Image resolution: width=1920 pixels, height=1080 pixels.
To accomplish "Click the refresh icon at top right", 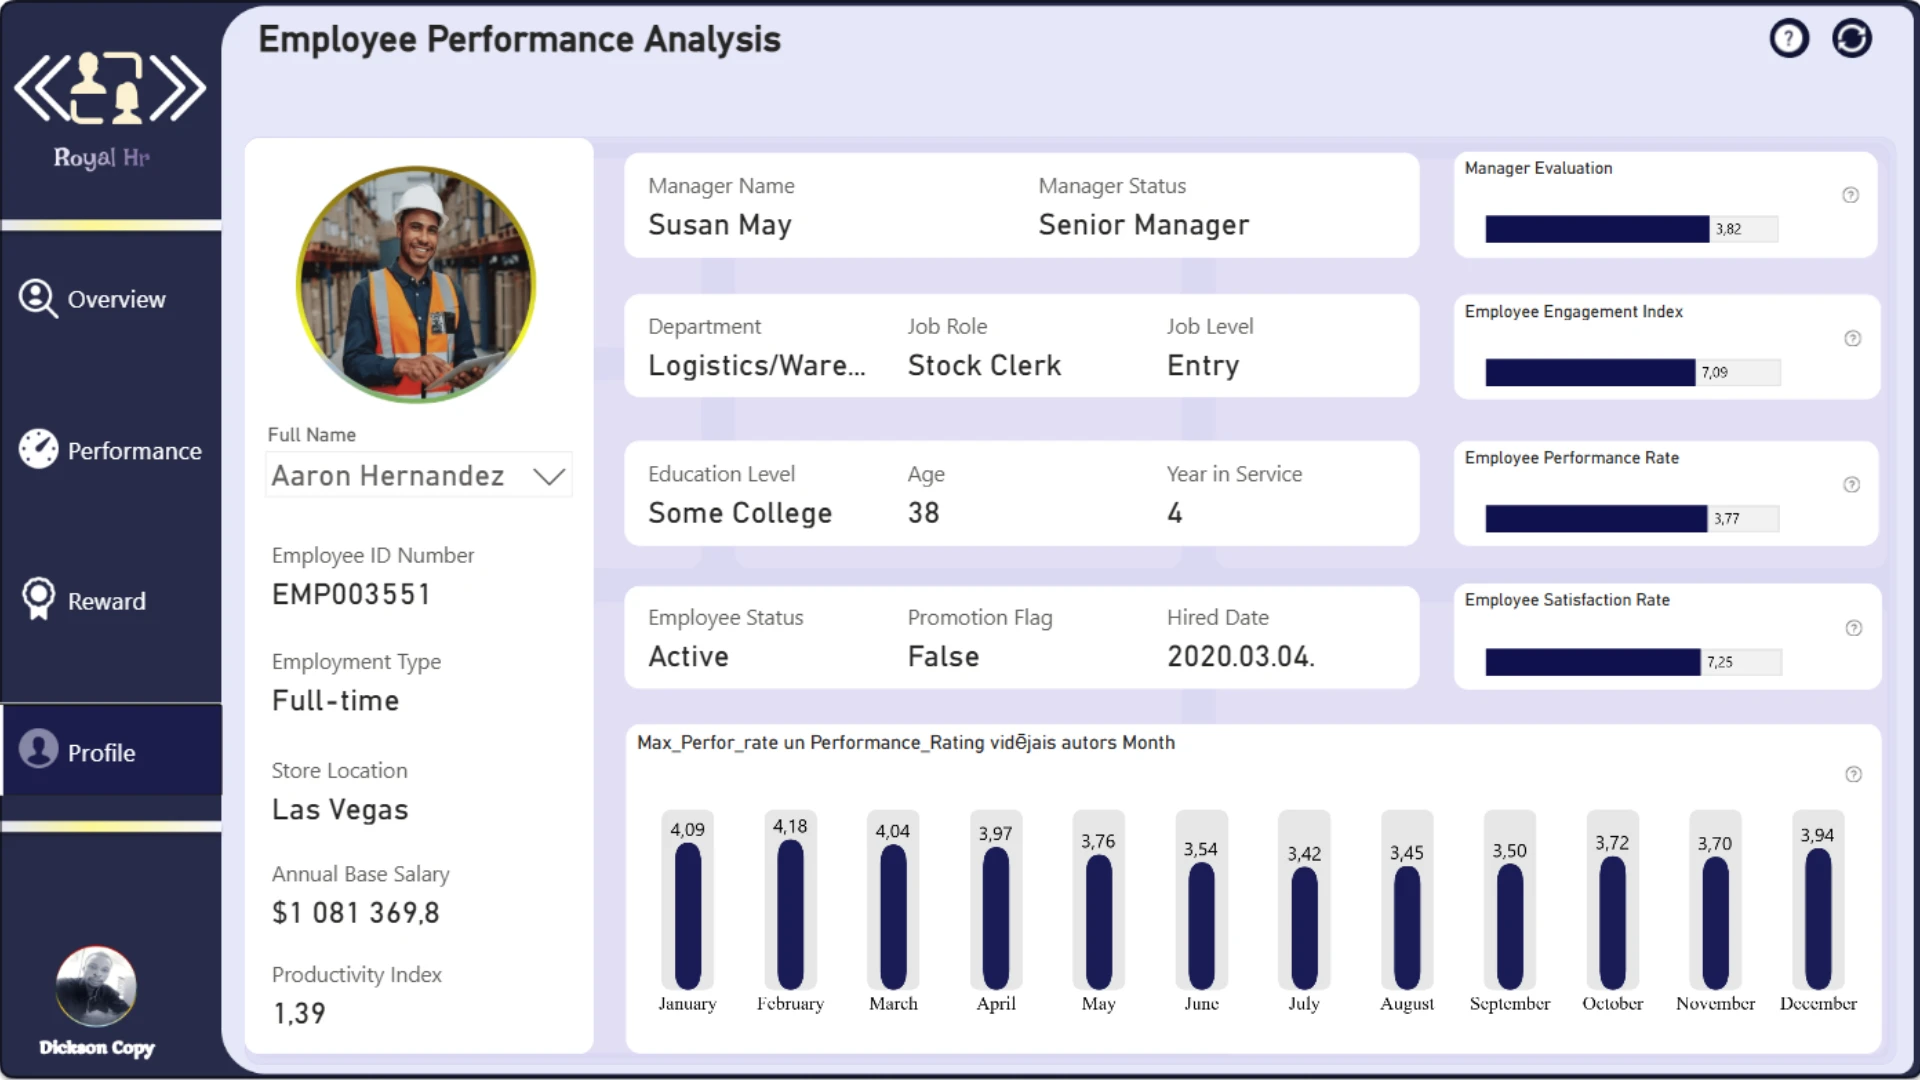I will [x=1851, y=39].
